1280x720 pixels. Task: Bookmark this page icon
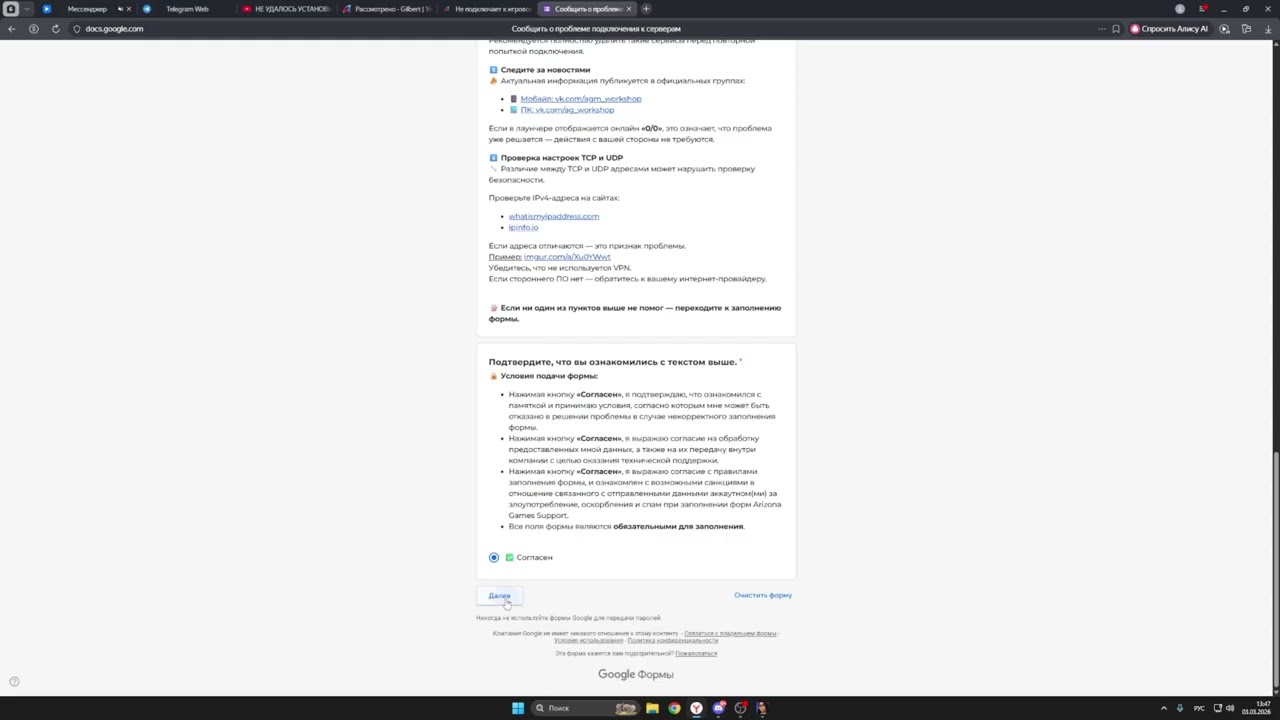click(x=1116, y=29)
